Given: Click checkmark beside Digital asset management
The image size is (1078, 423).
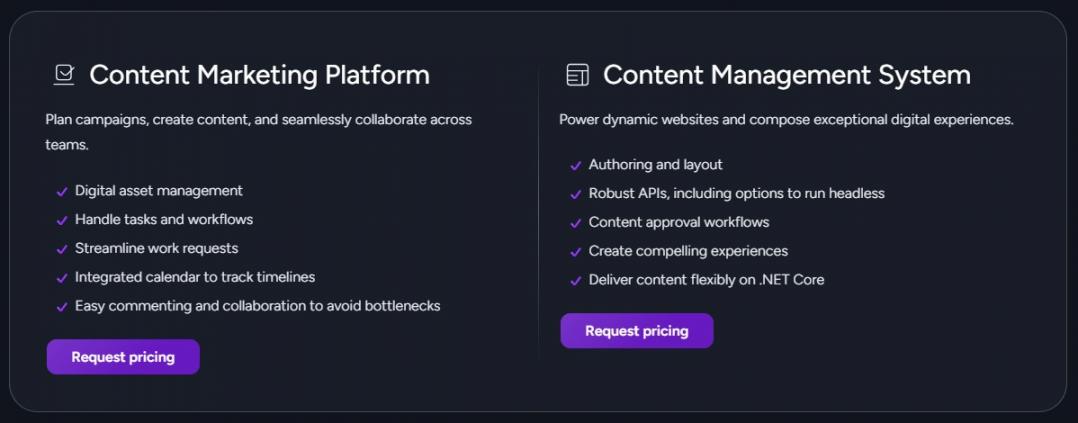Looking at the screenshot, I should click(x=62, y=192).
